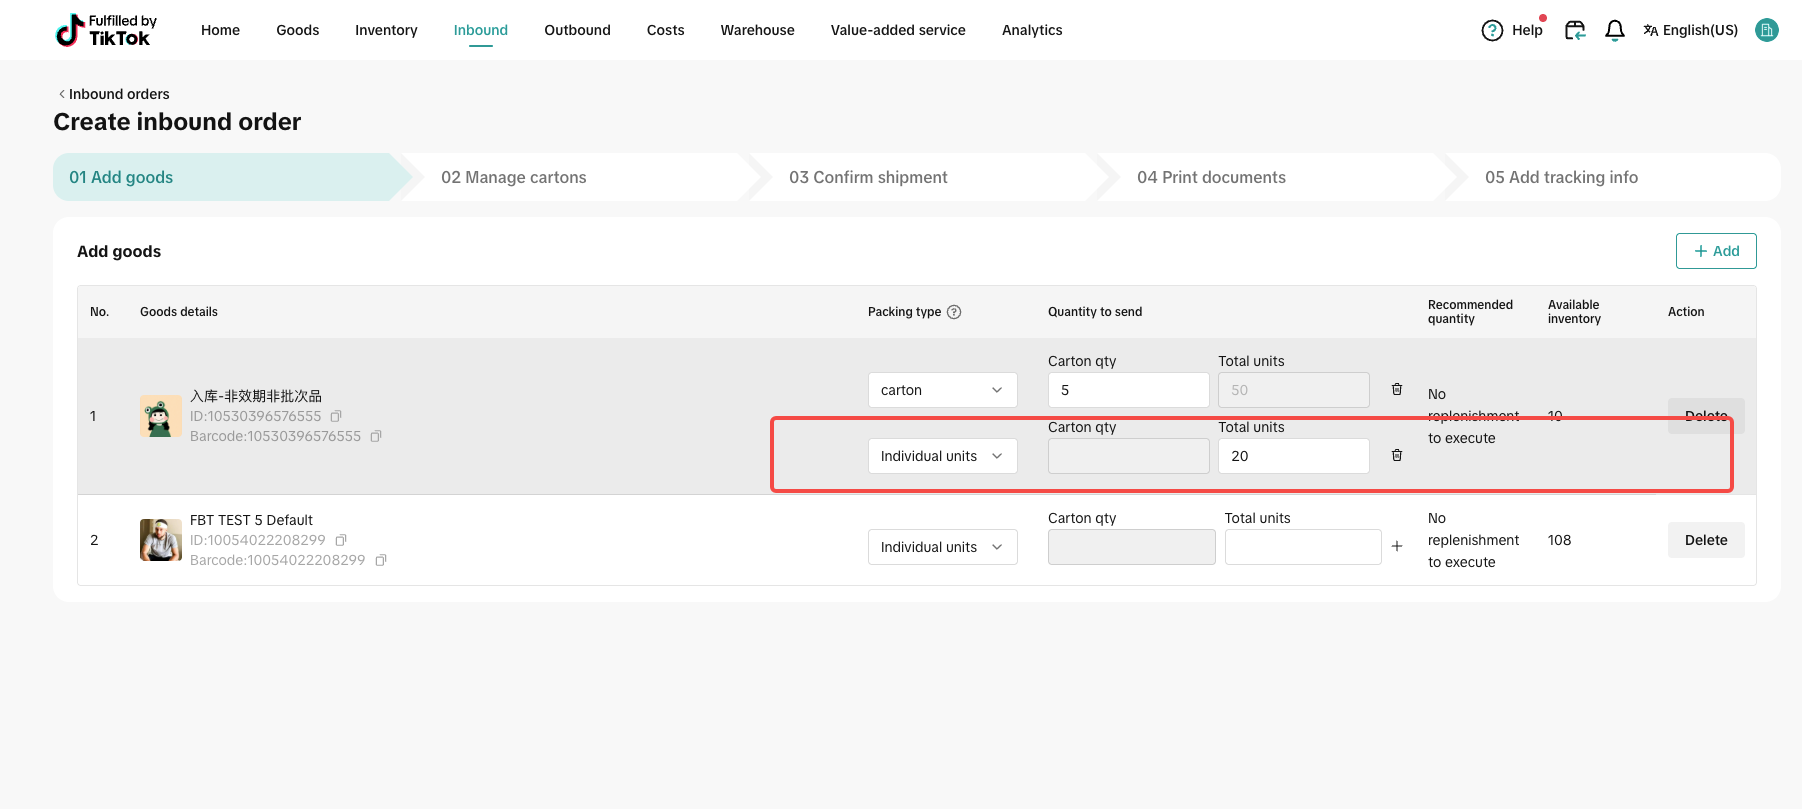Expand the carton packing type dropdown
This screenshot has height=809, width=1802.
pos(942,390)
